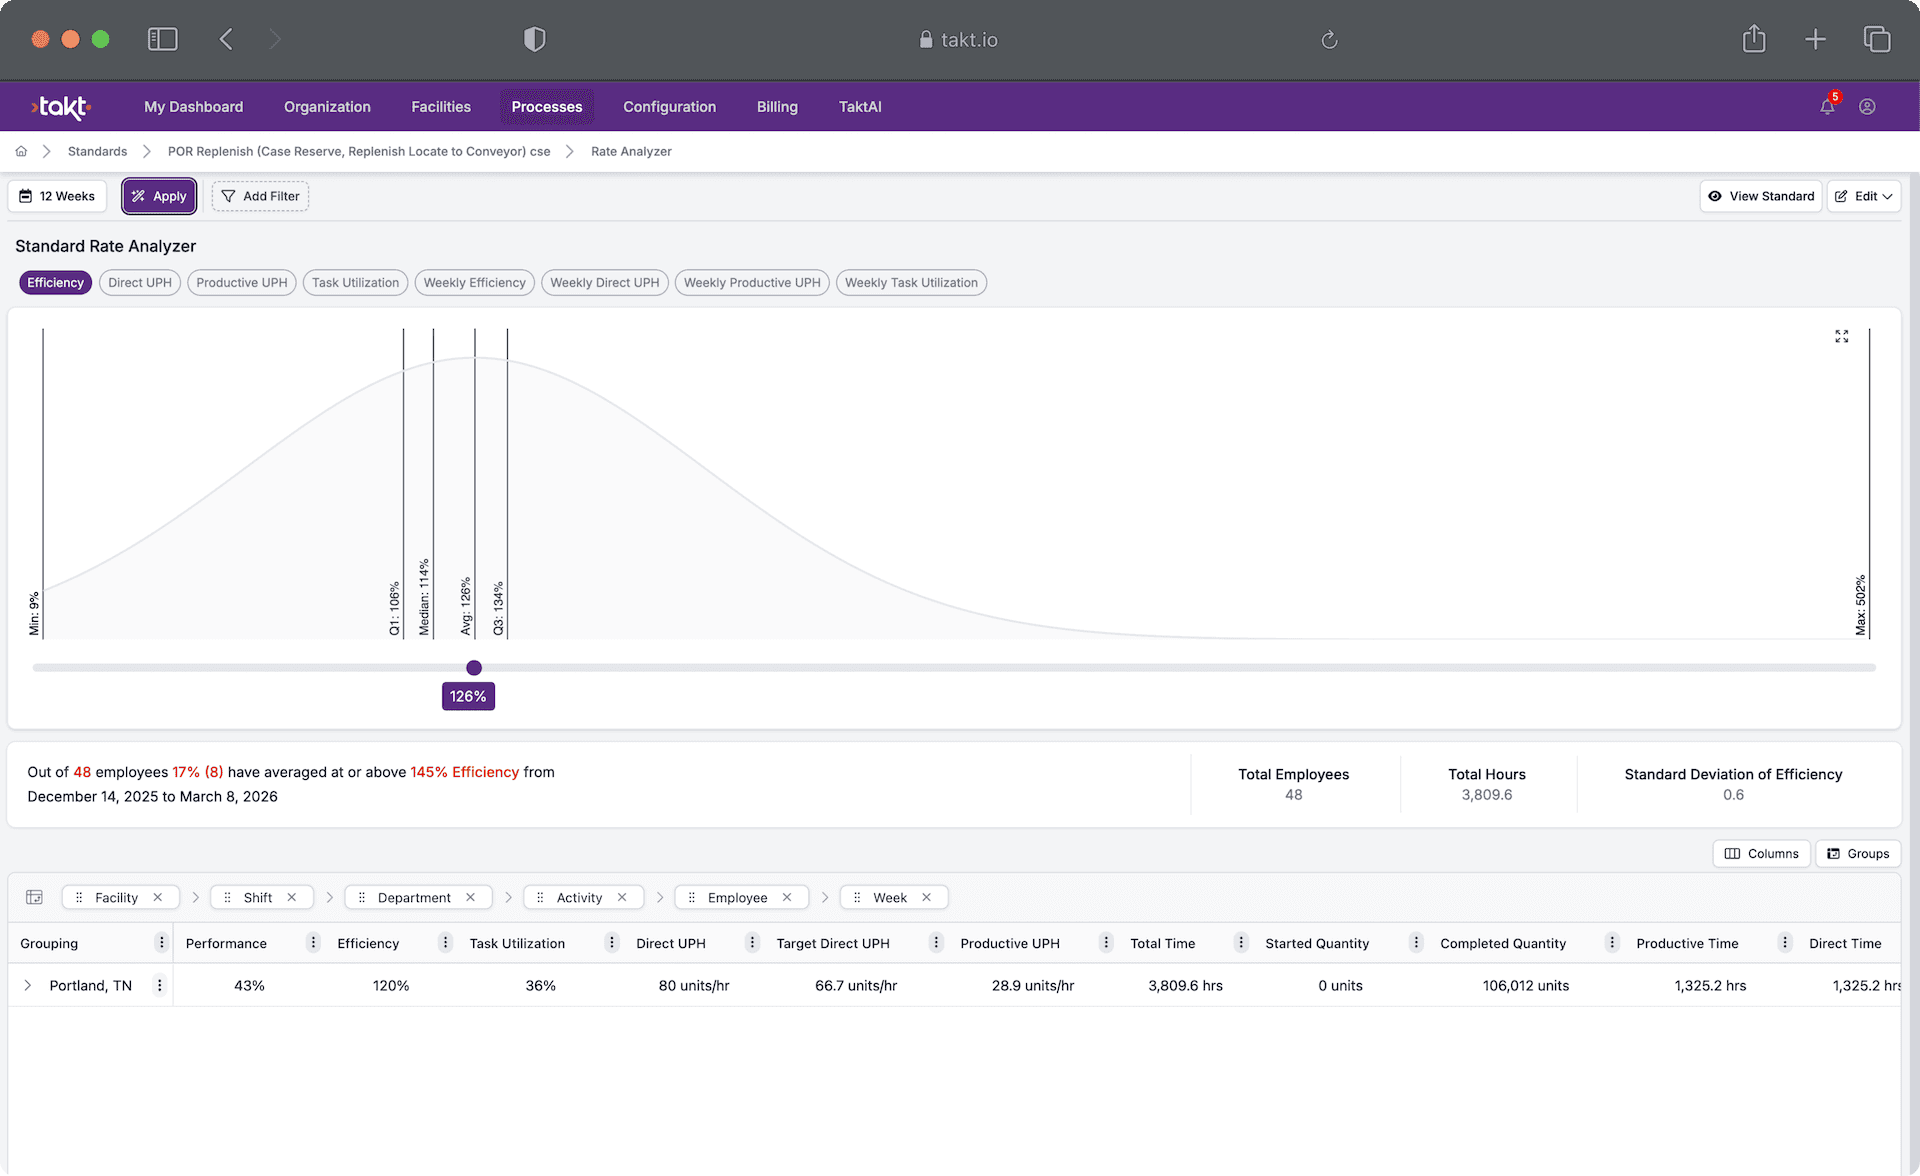This screenshot has width=1920, height=1176.
Task: Click the user profile avatar icon
Action: click(x=1867, y=107)
